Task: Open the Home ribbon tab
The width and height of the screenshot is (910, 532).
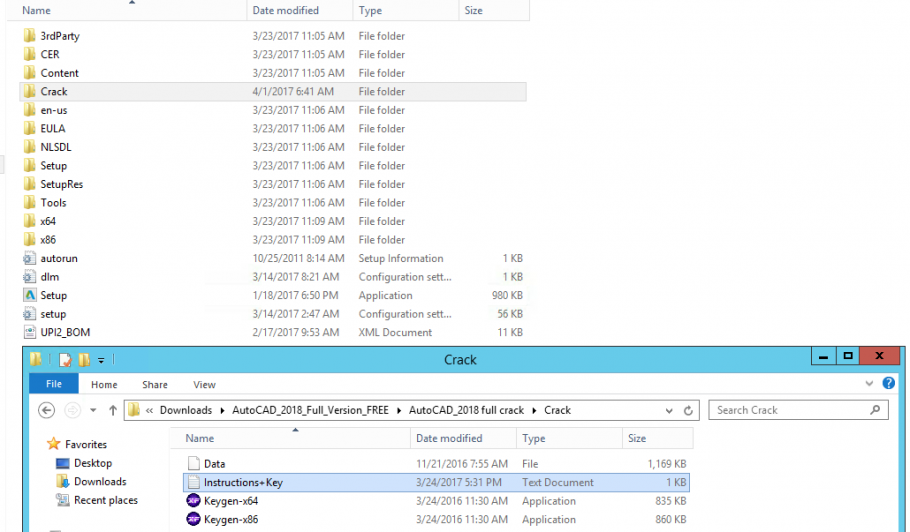Action: (104, 385)
